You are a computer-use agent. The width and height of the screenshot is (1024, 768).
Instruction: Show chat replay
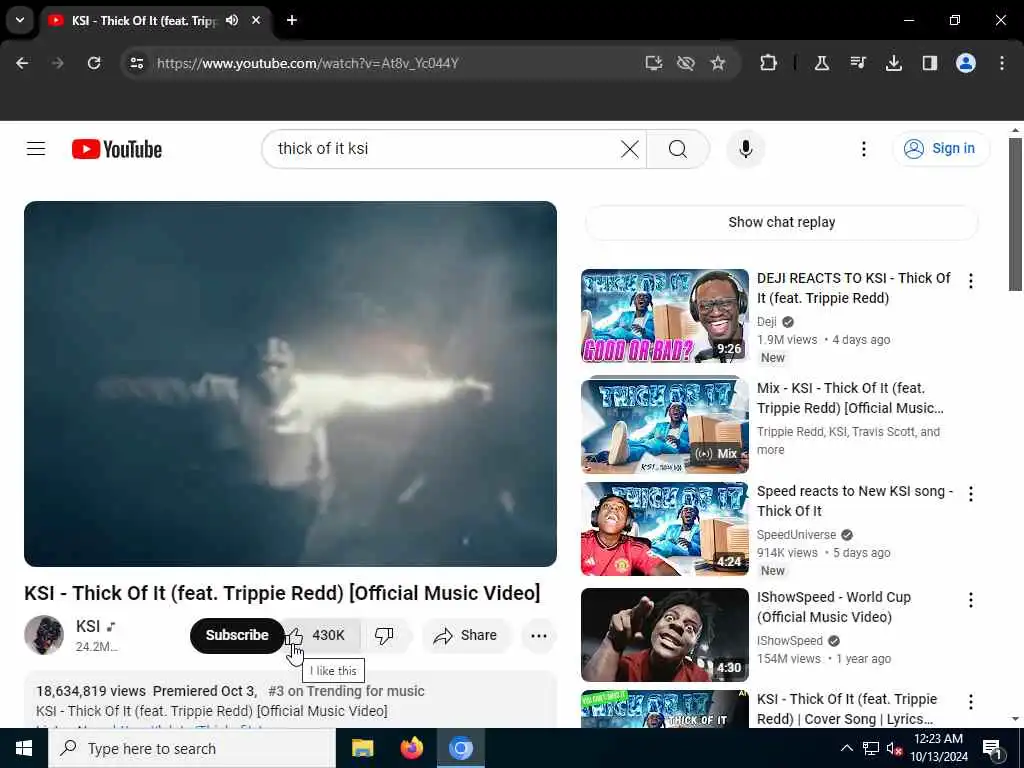782,222
